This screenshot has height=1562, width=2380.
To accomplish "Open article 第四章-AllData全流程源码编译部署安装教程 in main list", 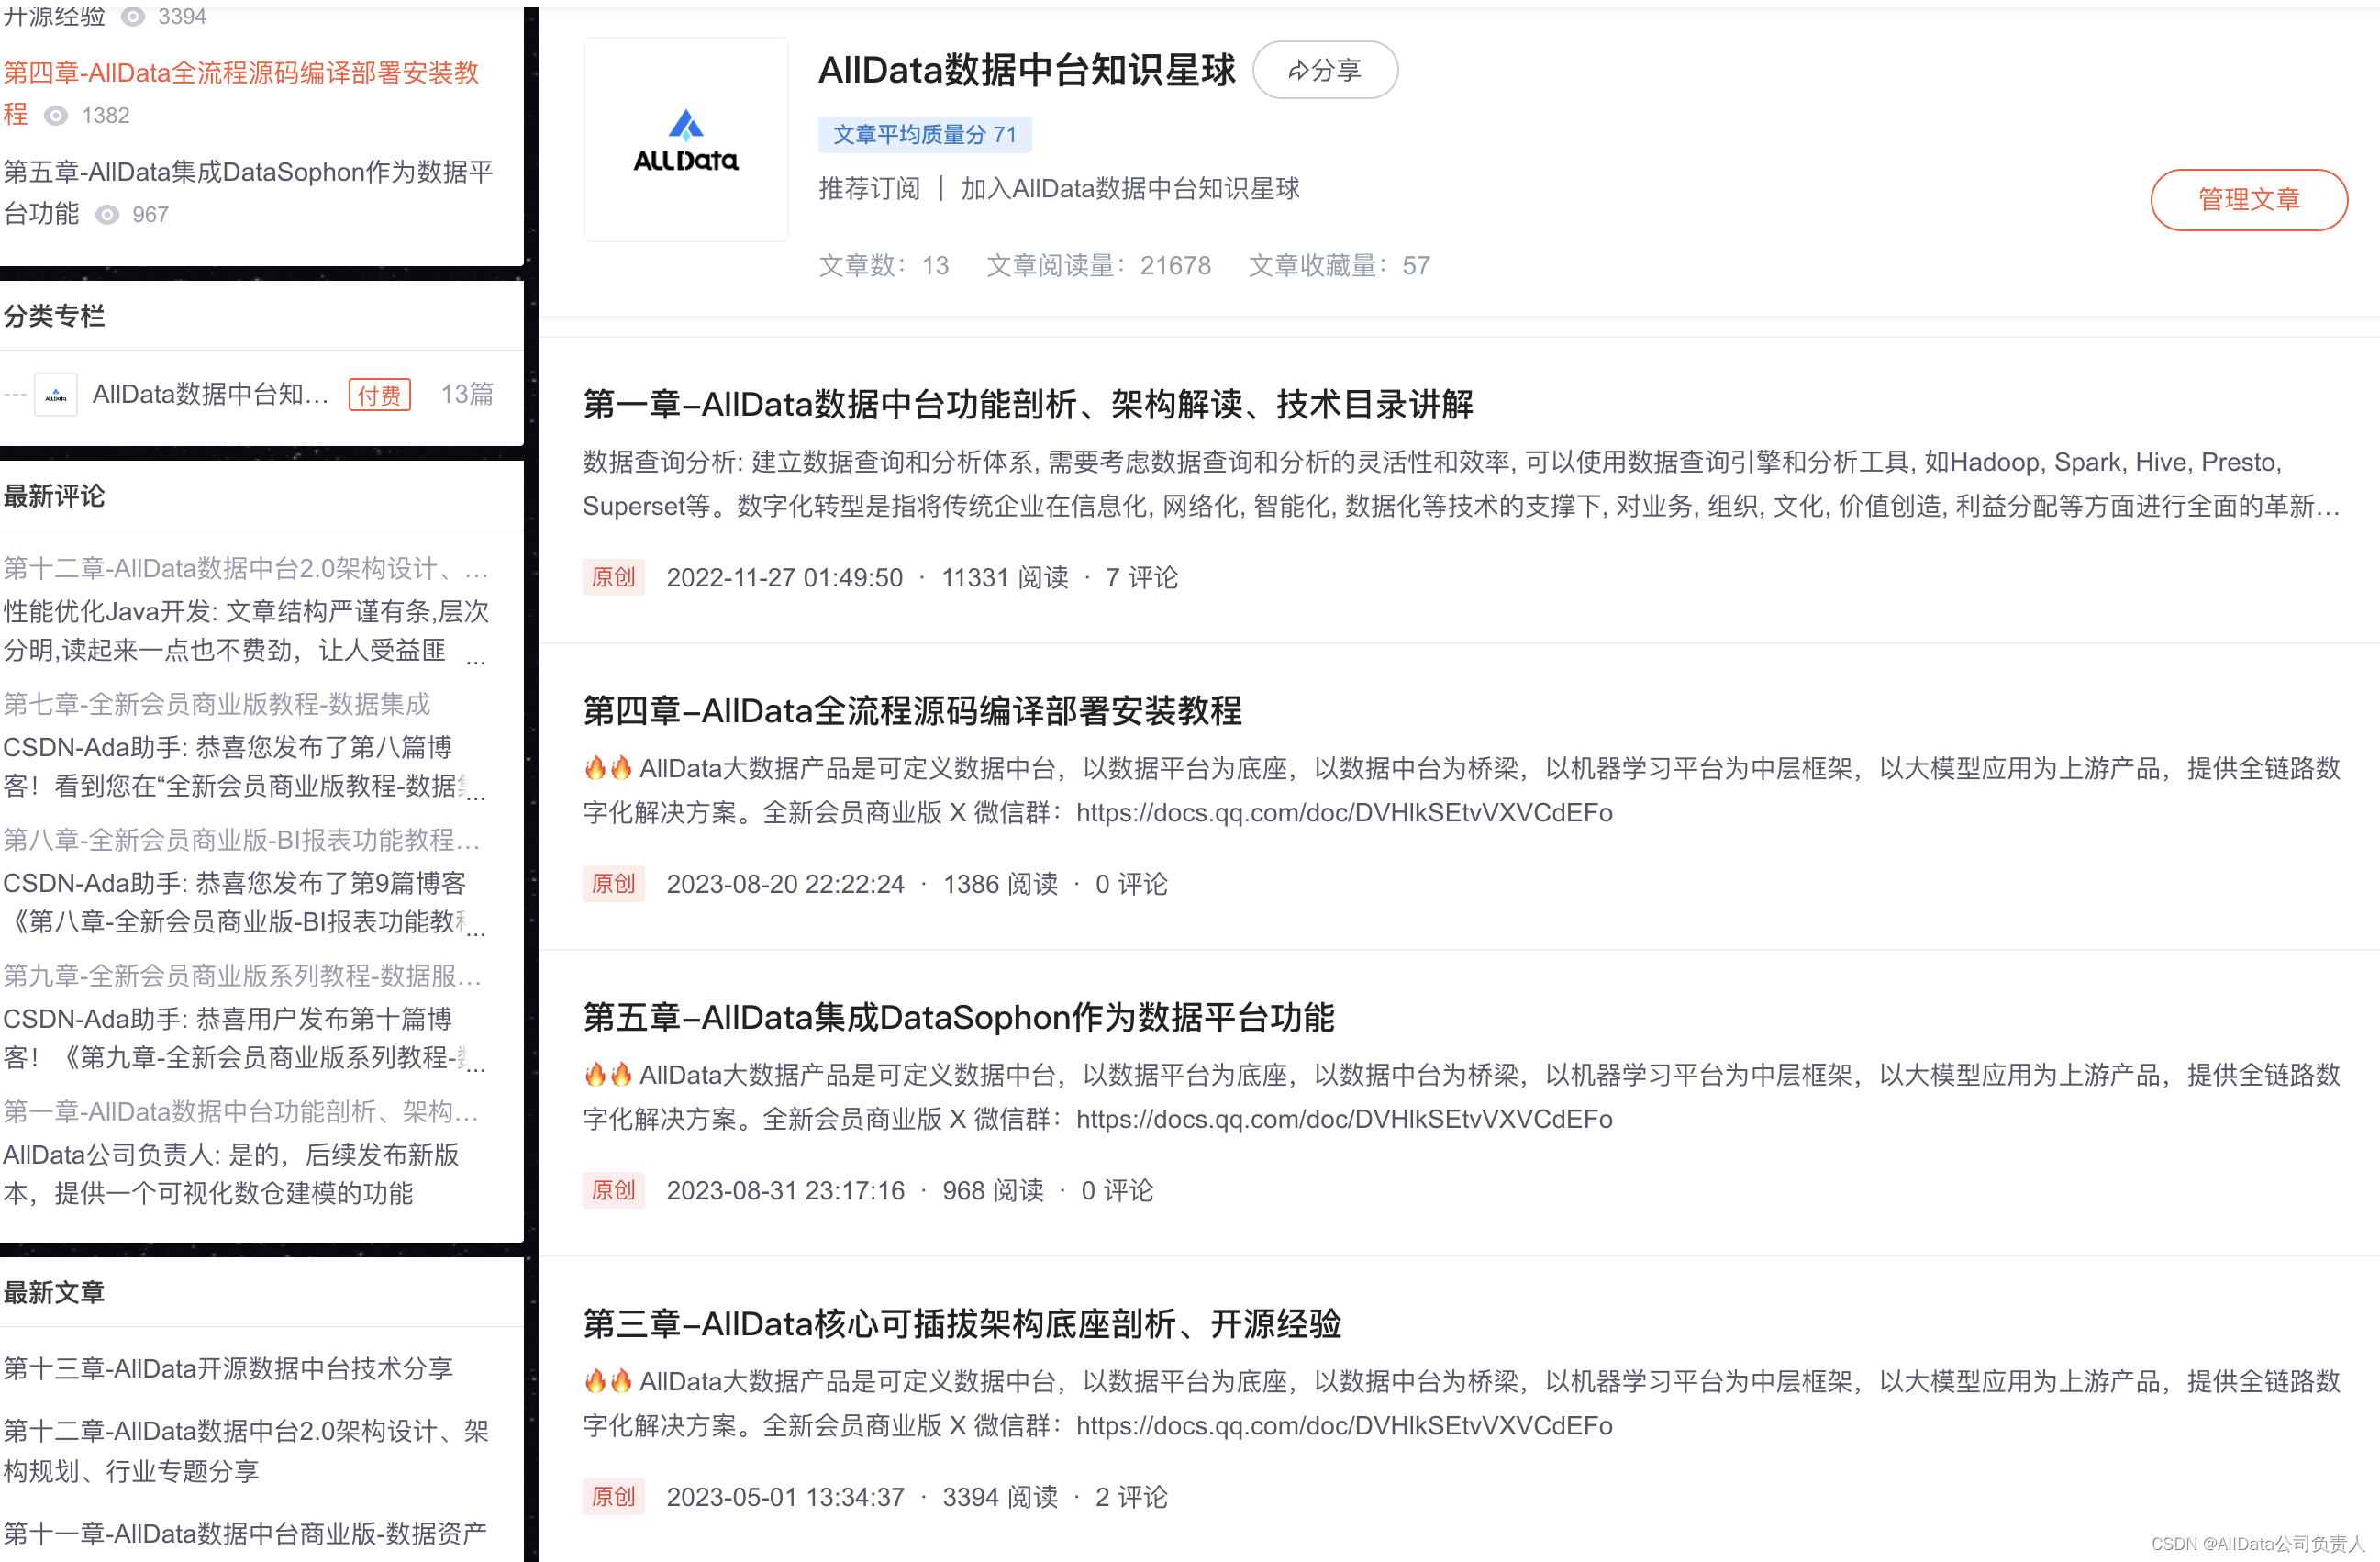I will (912, 710).
